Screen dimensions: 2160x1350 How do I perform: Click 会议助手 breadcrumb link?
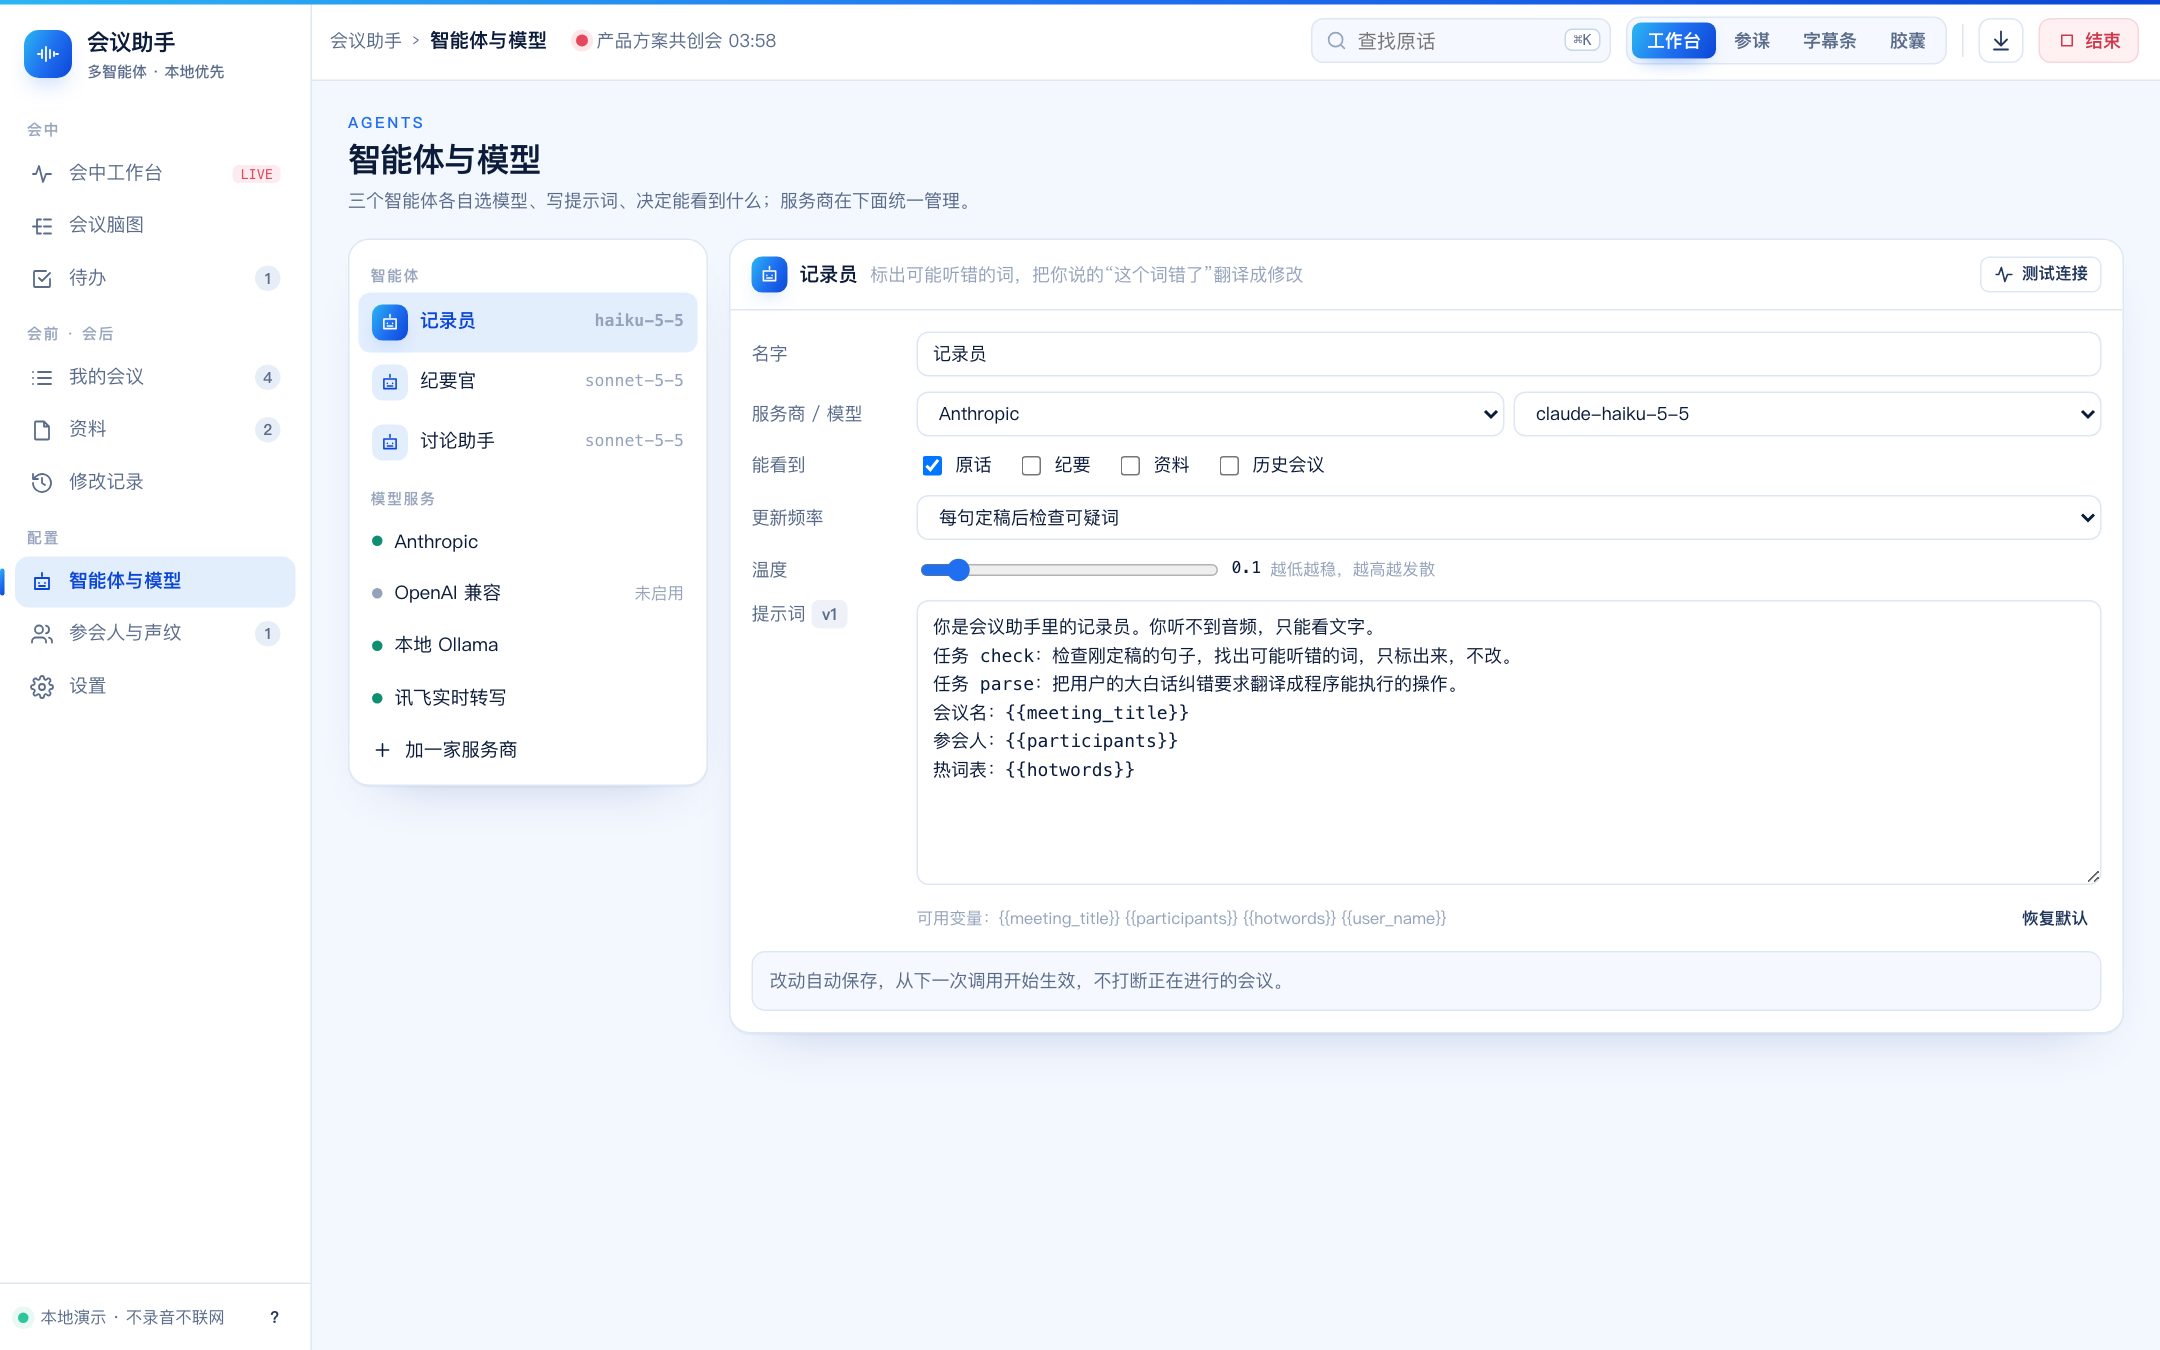pyautogui.click(x=366, y=41)
